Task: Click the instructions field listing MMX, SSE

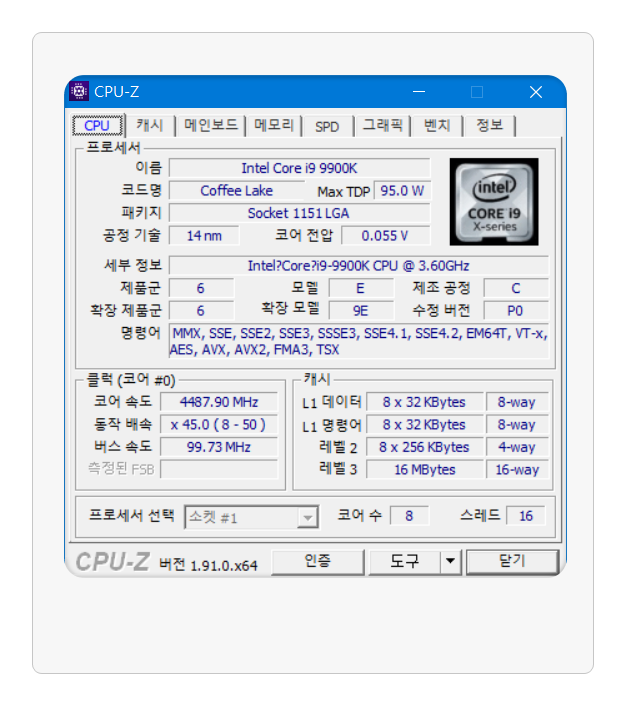Action: 359,341
